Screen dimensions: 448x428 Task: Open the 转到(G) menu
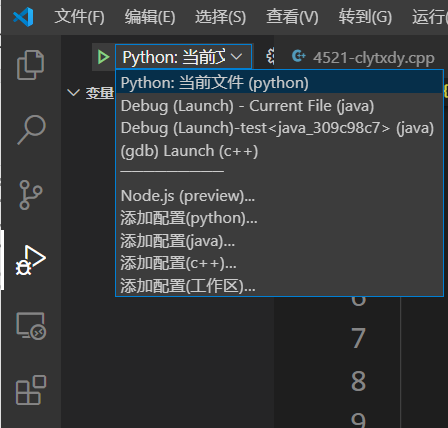tap(365, 17)
